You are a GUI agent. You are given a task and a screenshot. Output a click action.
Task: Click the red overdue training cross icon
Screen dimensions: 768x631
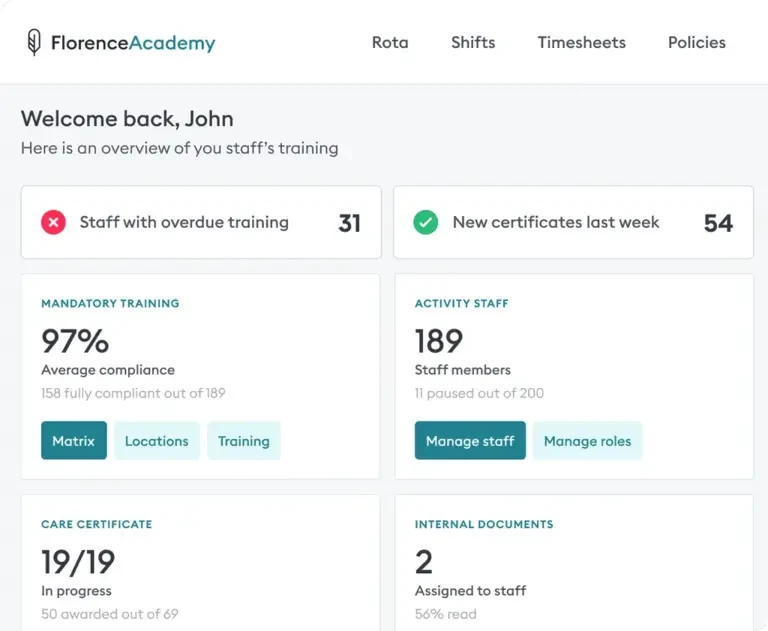point(53,222)
